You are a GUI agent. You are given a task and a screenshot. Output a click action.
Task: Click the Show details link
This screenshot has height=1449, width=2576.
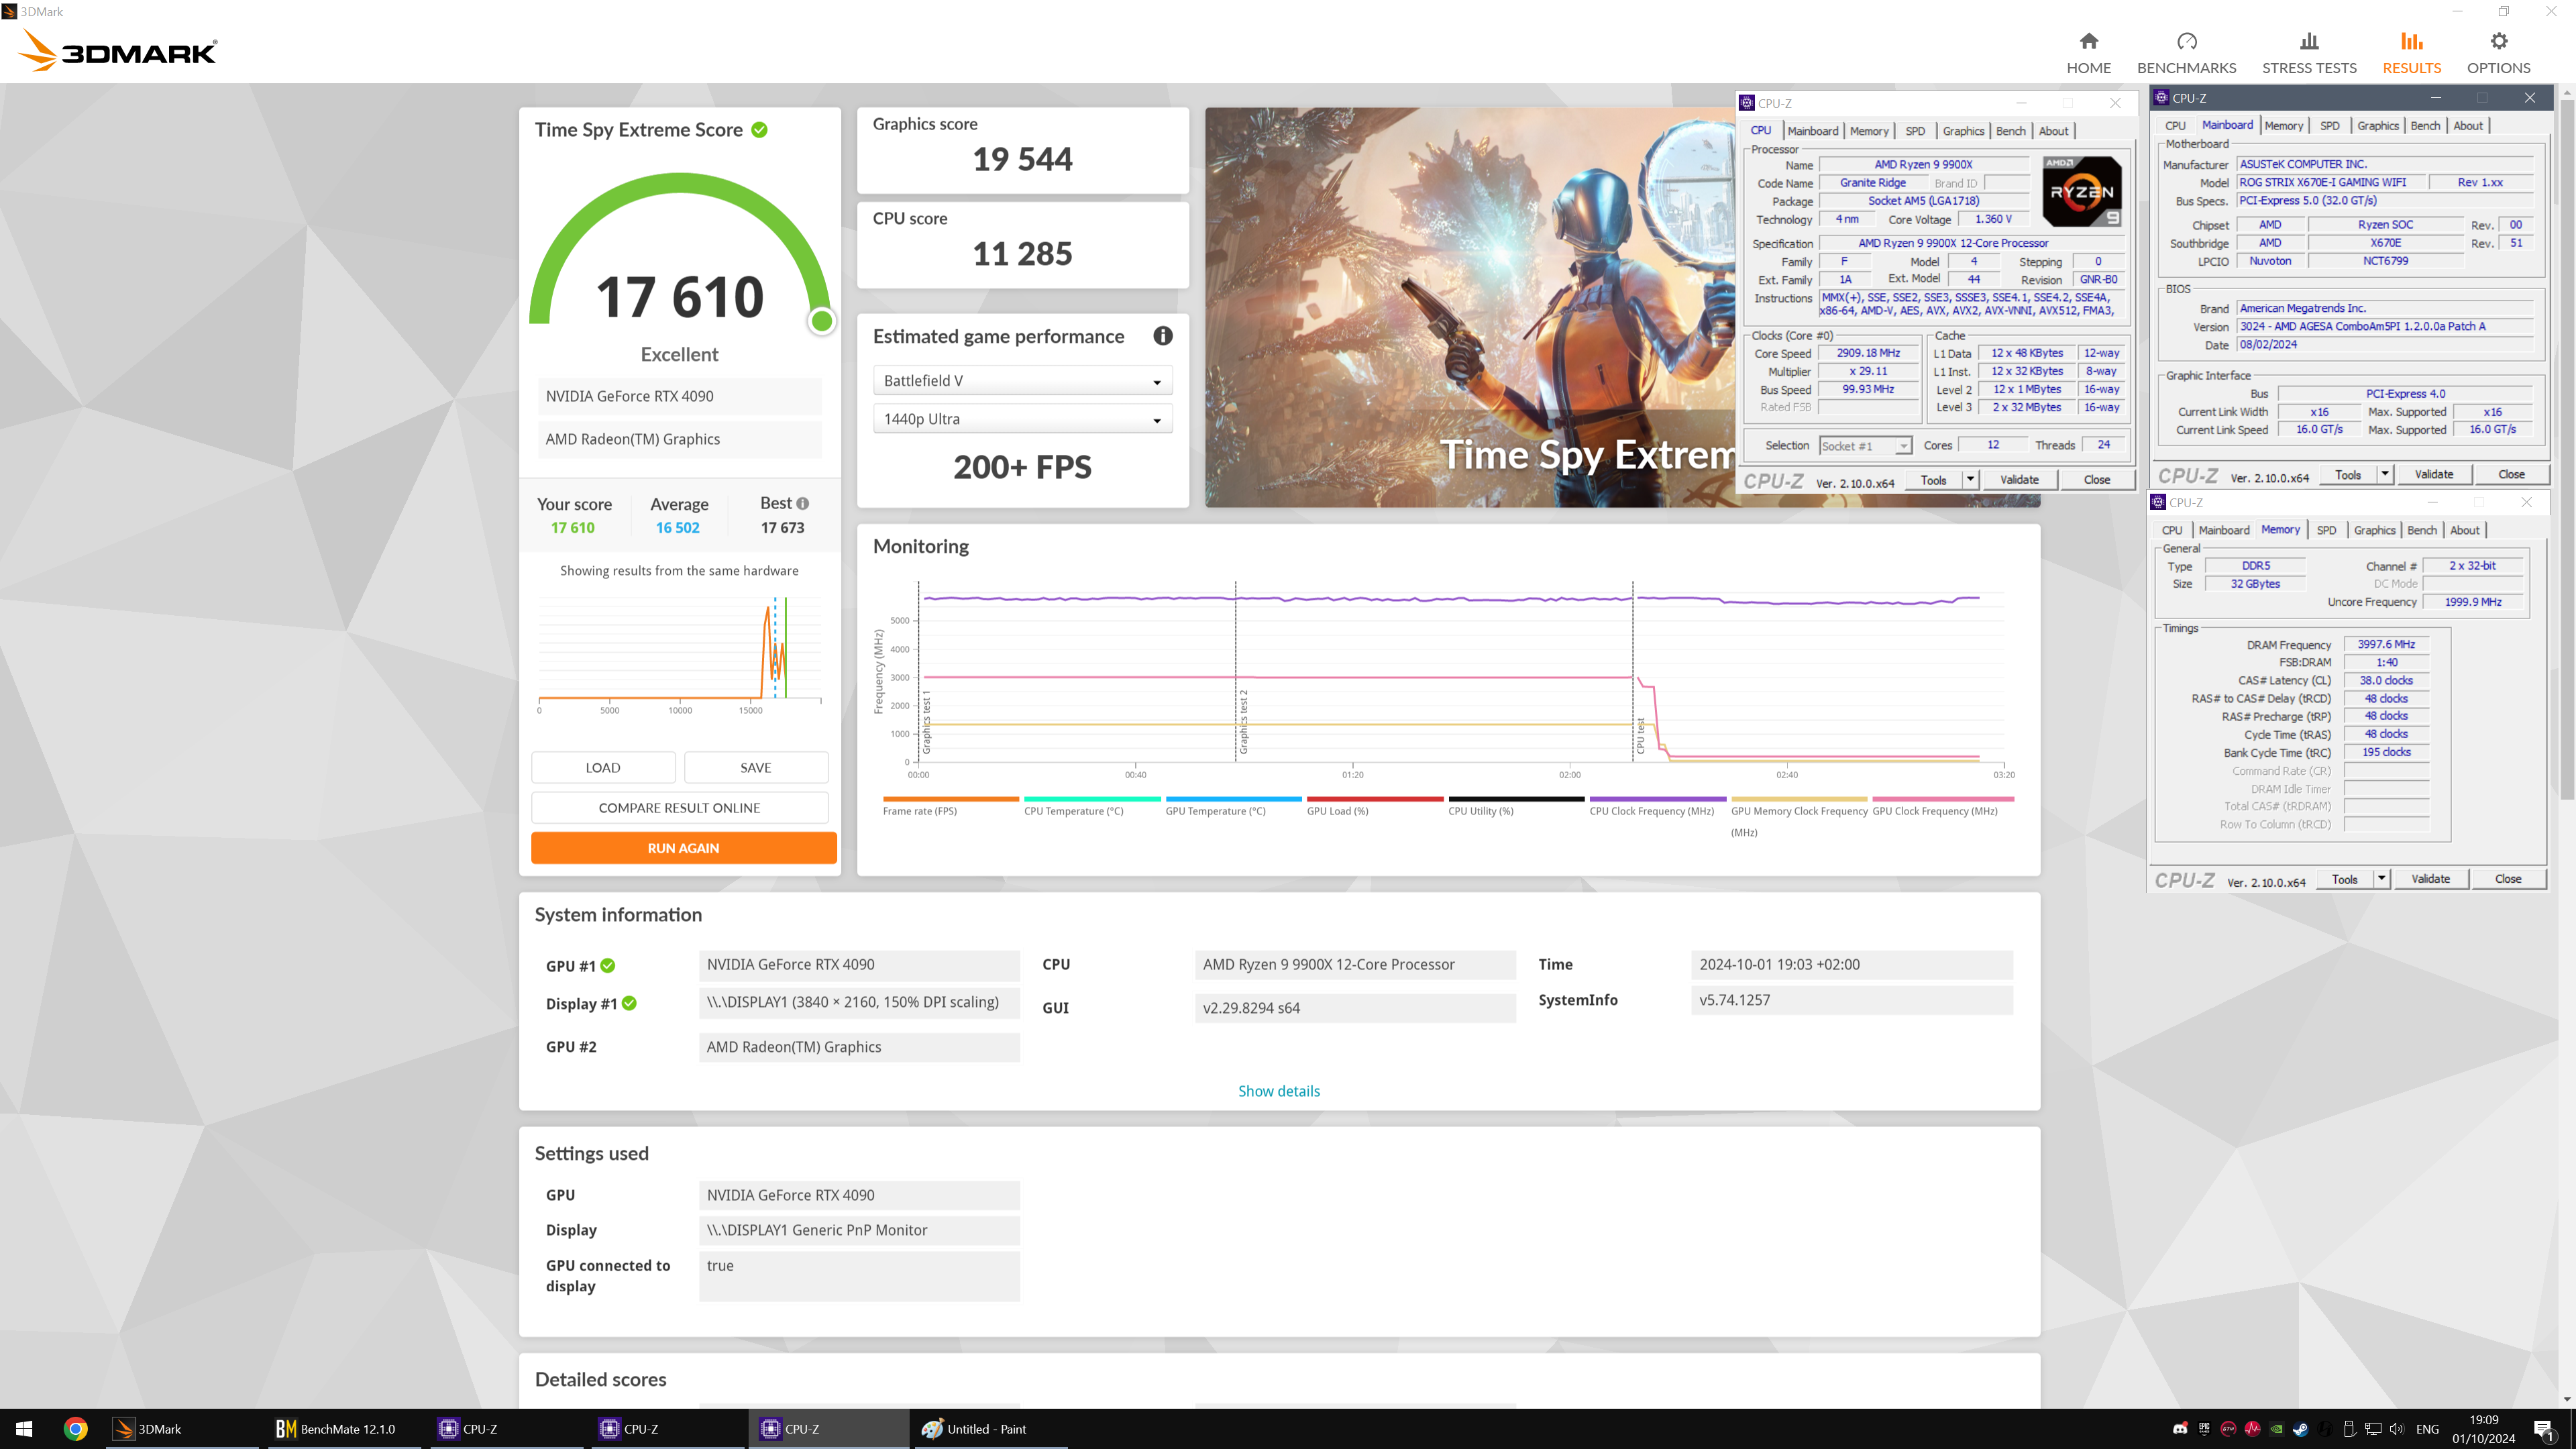(x=1278, y=1090)
